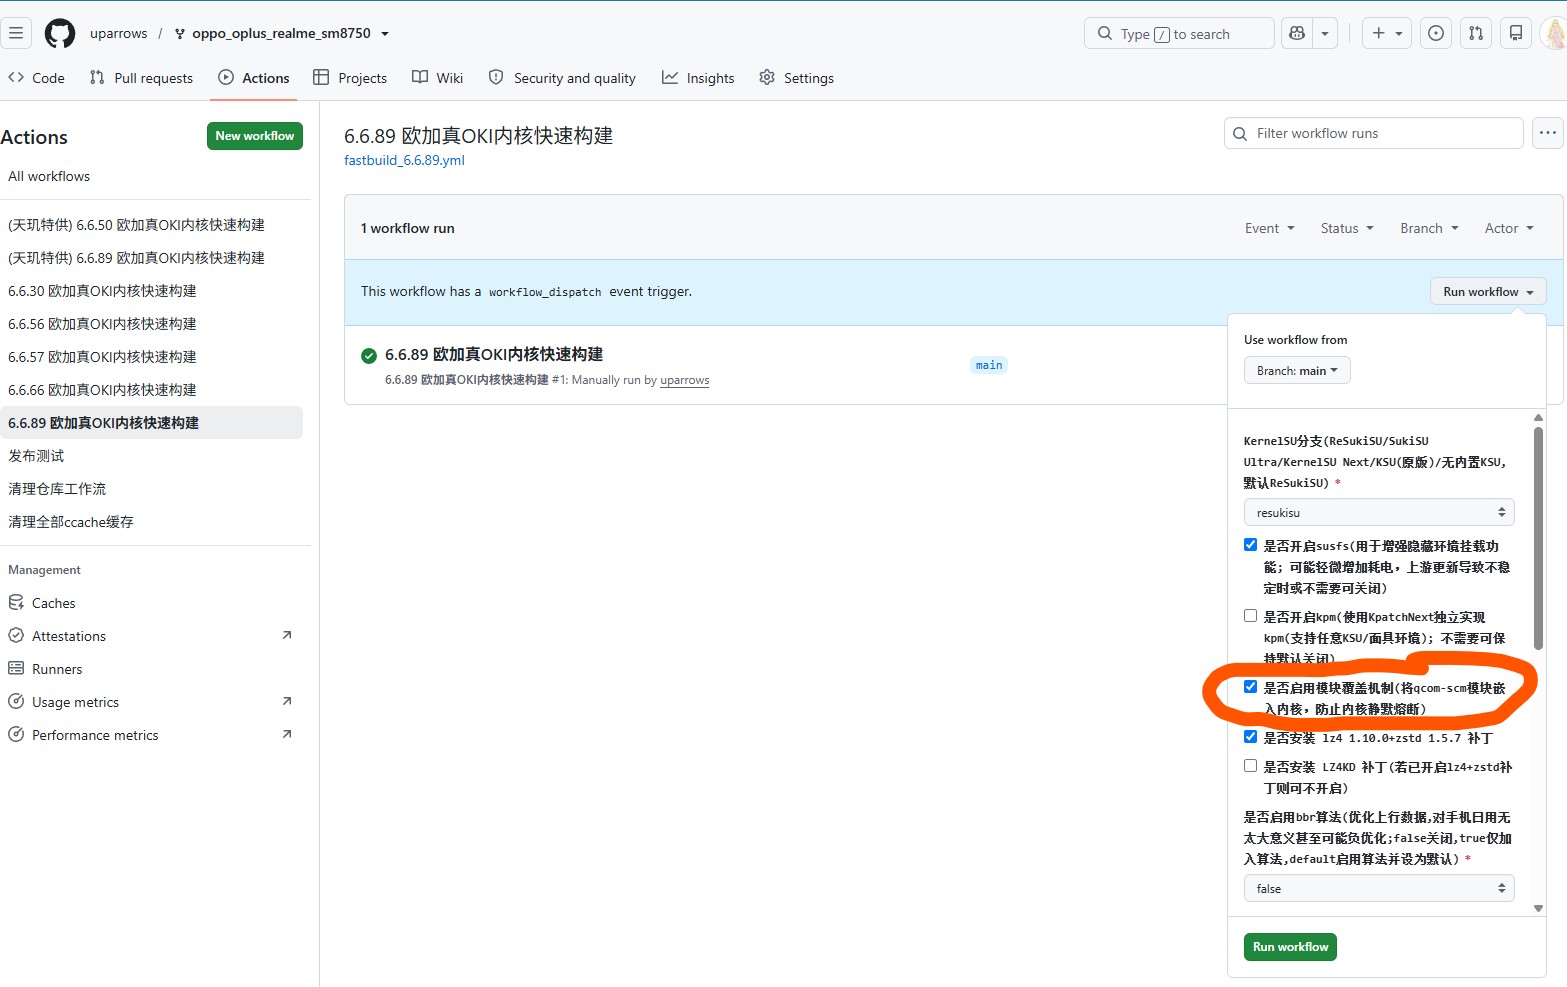Image resolution: width=1567 pixels, height=987 pixels.
Task: Open the resukisu KernelSU branch selector
Action: pos(1379,512)
